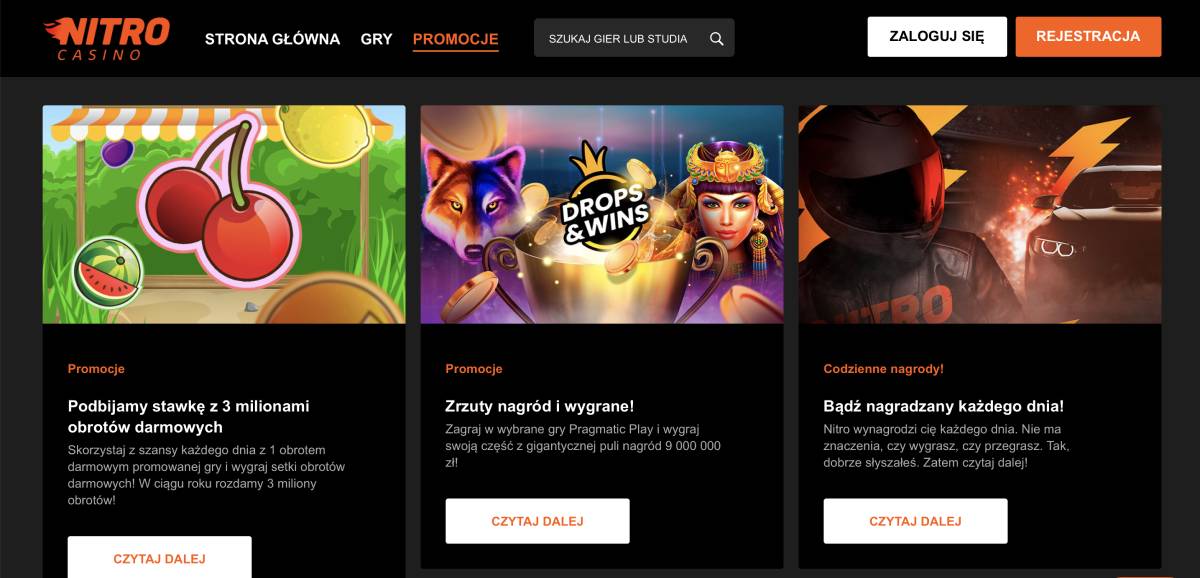This screenshot has height=578, width=1200.
Task: Select the Promocje navigation tab
Action: tap(455, 39)
